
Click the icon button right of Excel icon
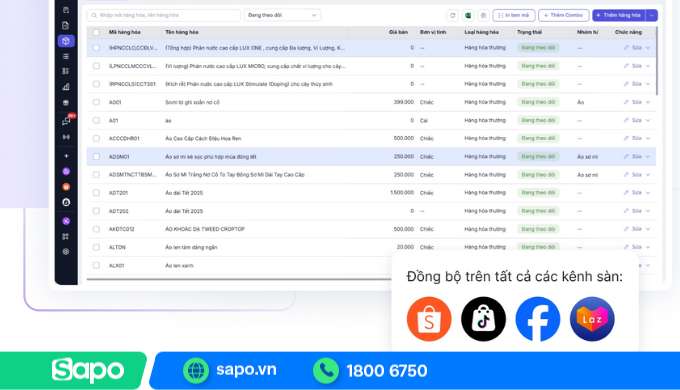(483, 15)
